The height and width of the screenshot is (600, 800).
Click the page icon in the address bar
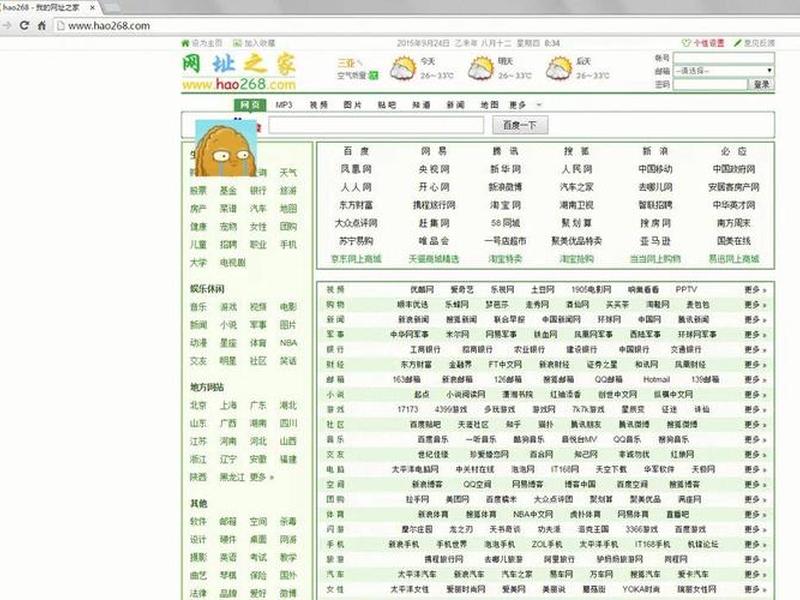point(61,26)
